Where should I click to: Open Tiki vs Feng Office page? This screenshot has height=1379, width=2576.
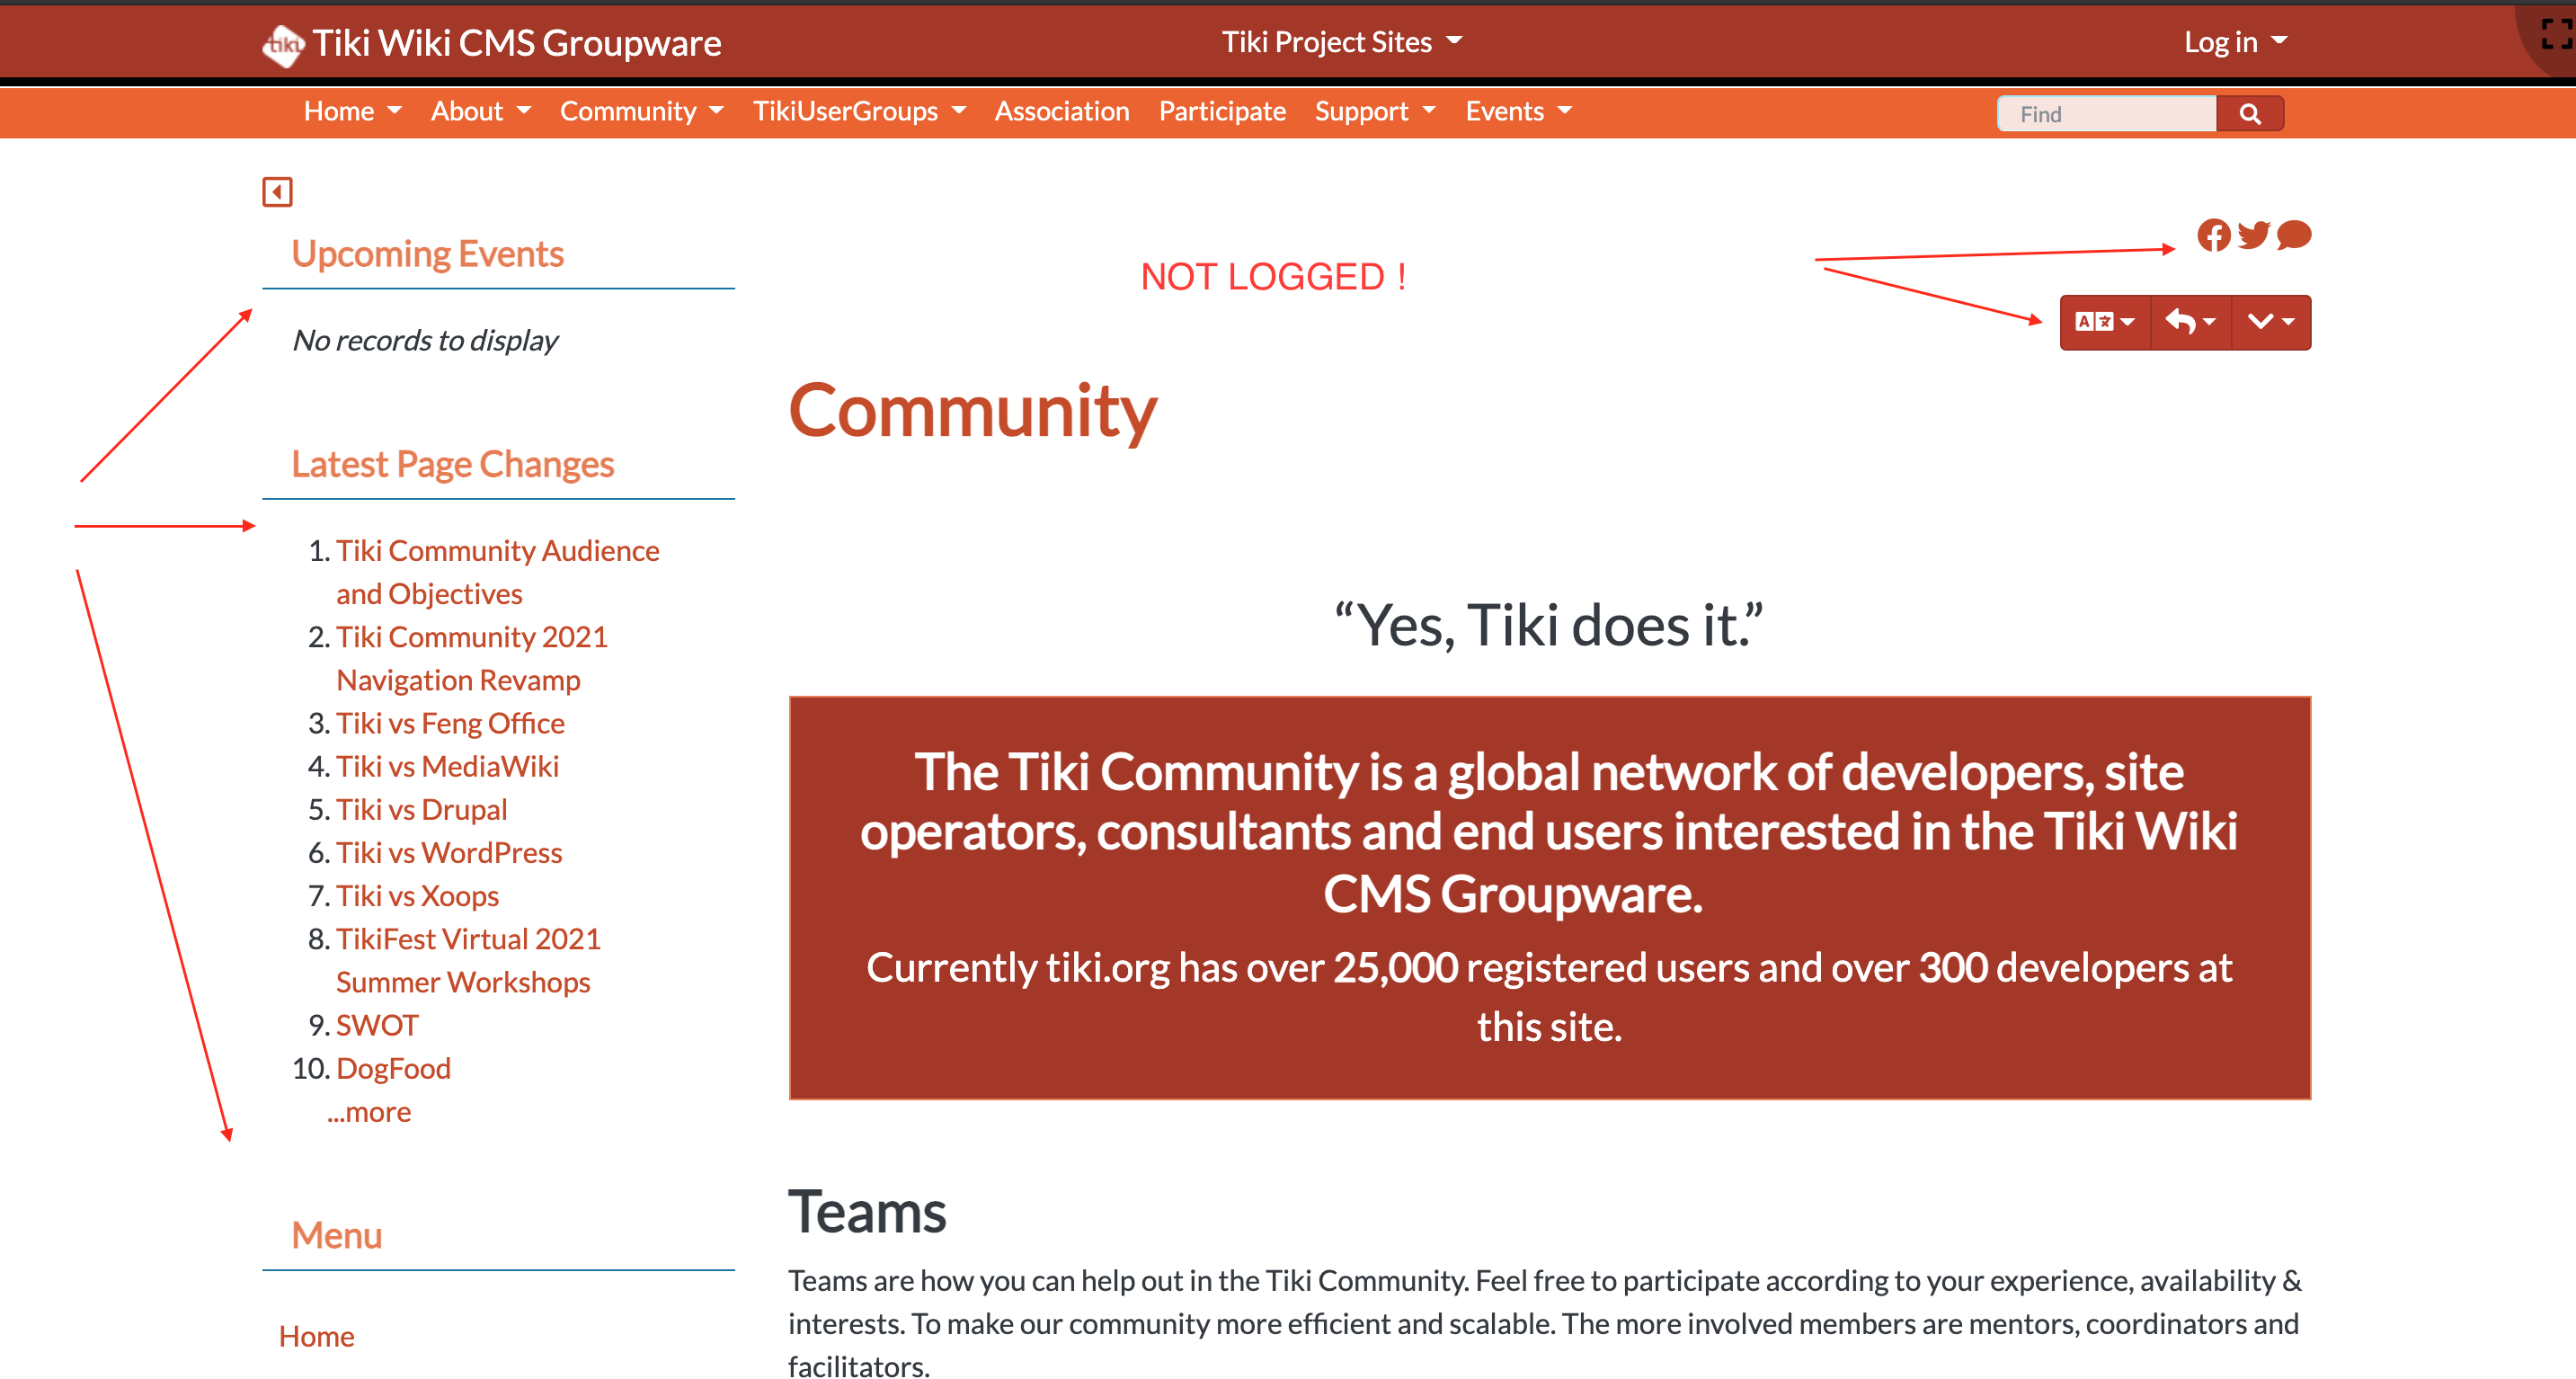[x=450, y=723]
